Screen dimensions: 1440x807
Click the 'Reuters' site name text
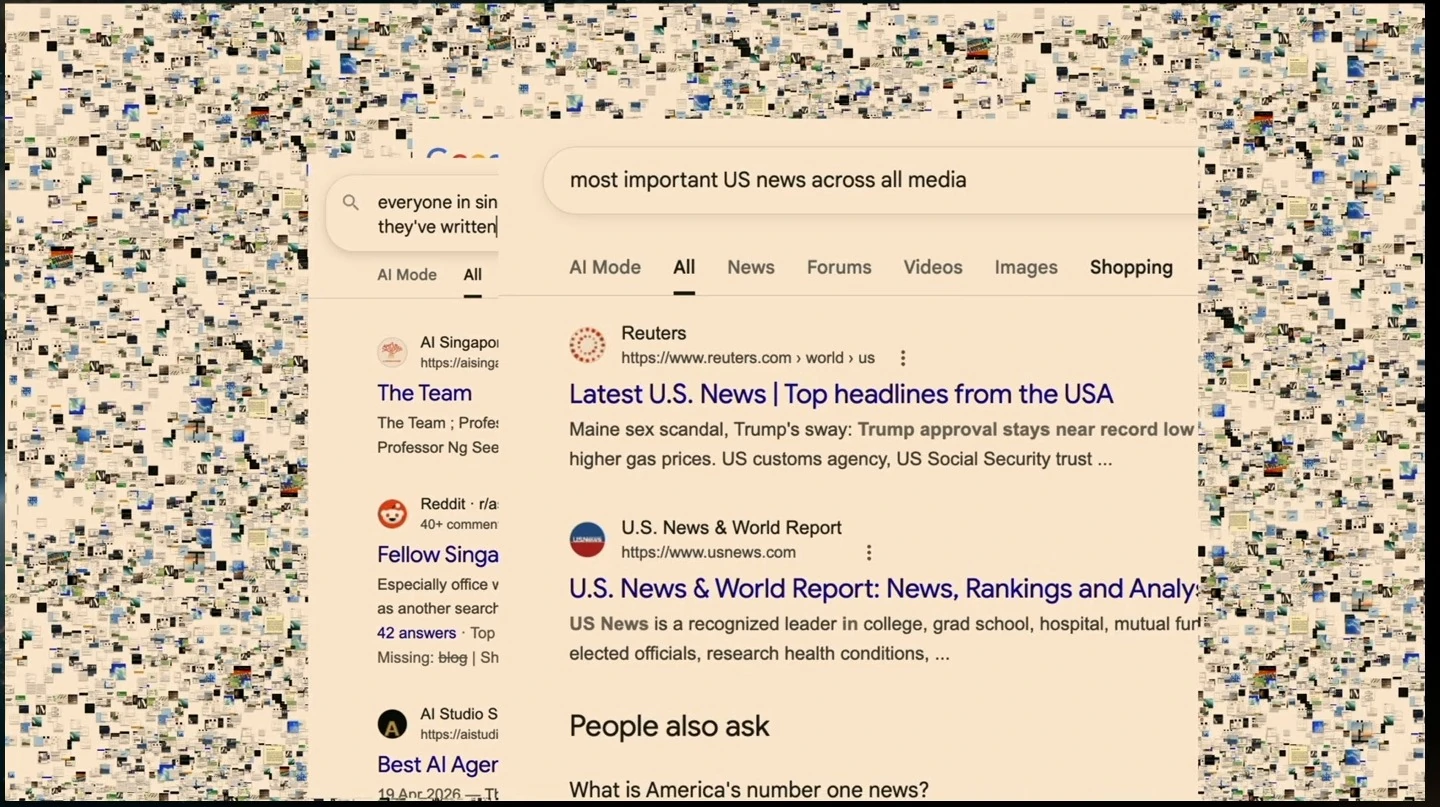(654, 333)
